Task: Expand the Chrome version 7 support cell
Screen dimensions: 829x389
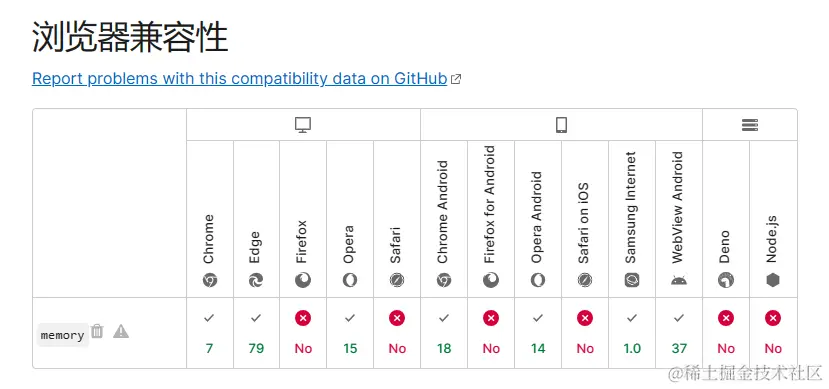Action: click(210, 333)
